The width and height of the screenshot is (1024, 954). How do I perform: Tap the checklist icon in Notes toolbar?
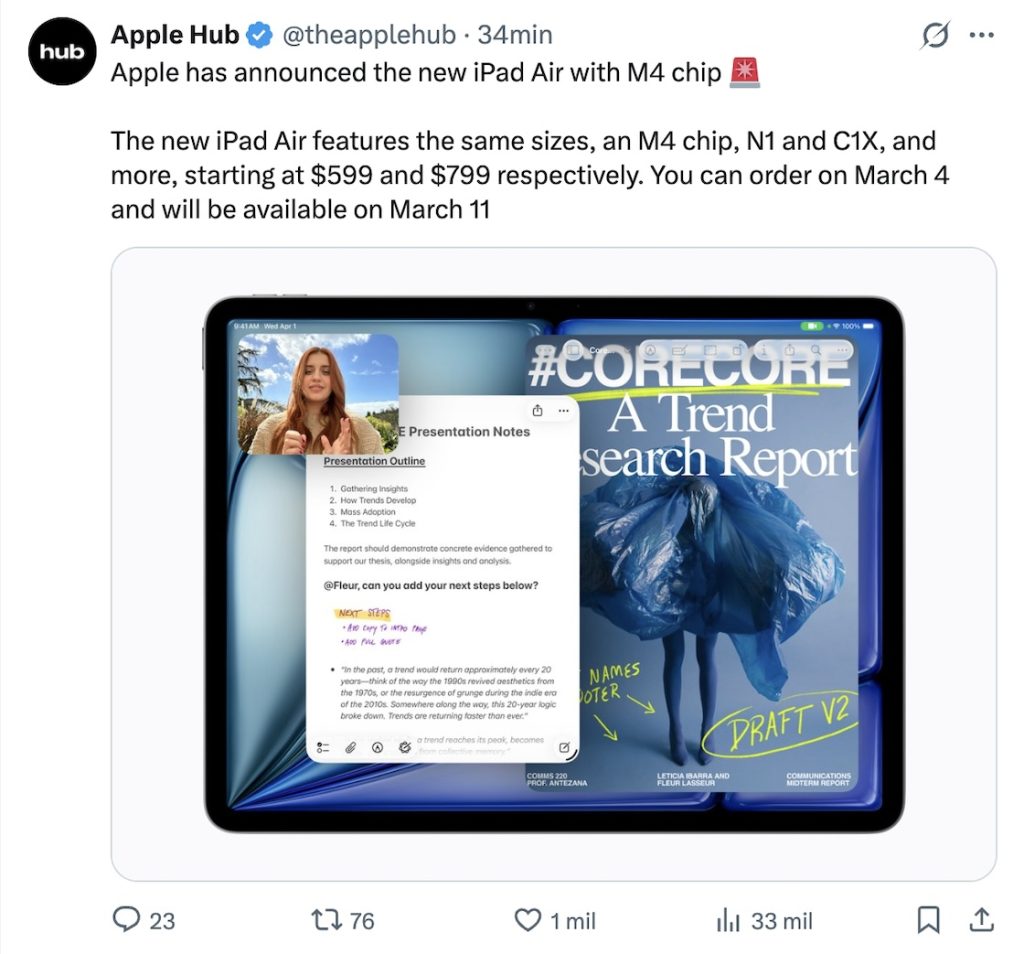tap(323, 747)
